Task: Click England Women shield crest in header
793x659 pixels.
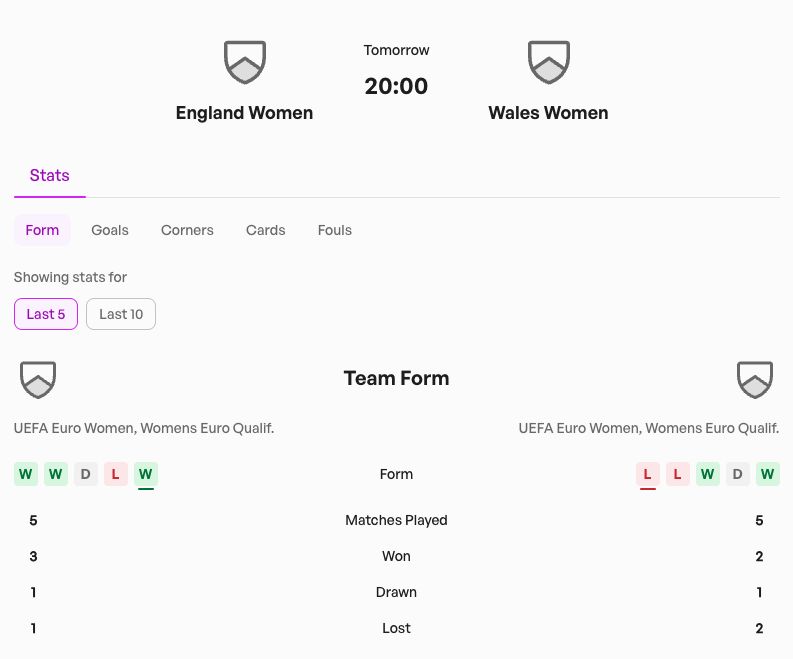Action: click(x=245, y=62)
